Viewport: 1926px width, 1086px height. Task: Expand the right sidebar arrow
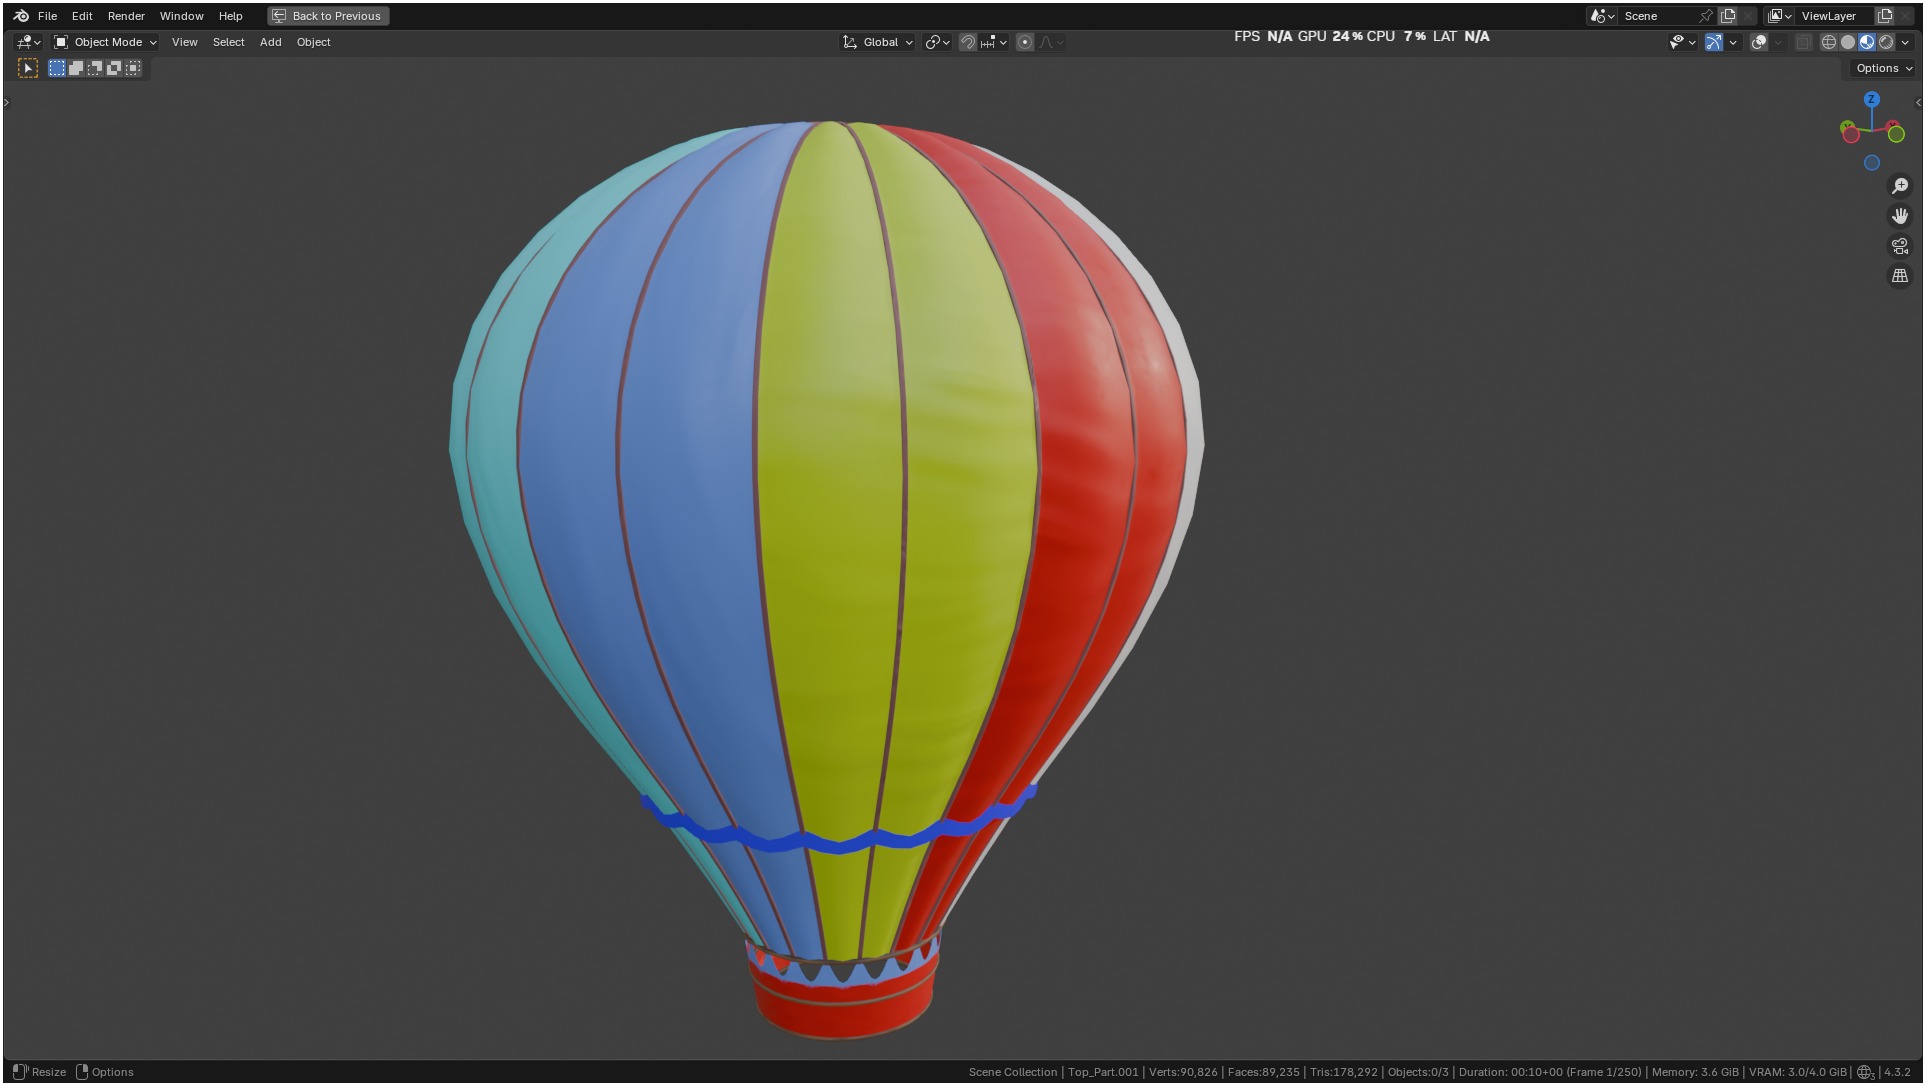click(1917, 102)
